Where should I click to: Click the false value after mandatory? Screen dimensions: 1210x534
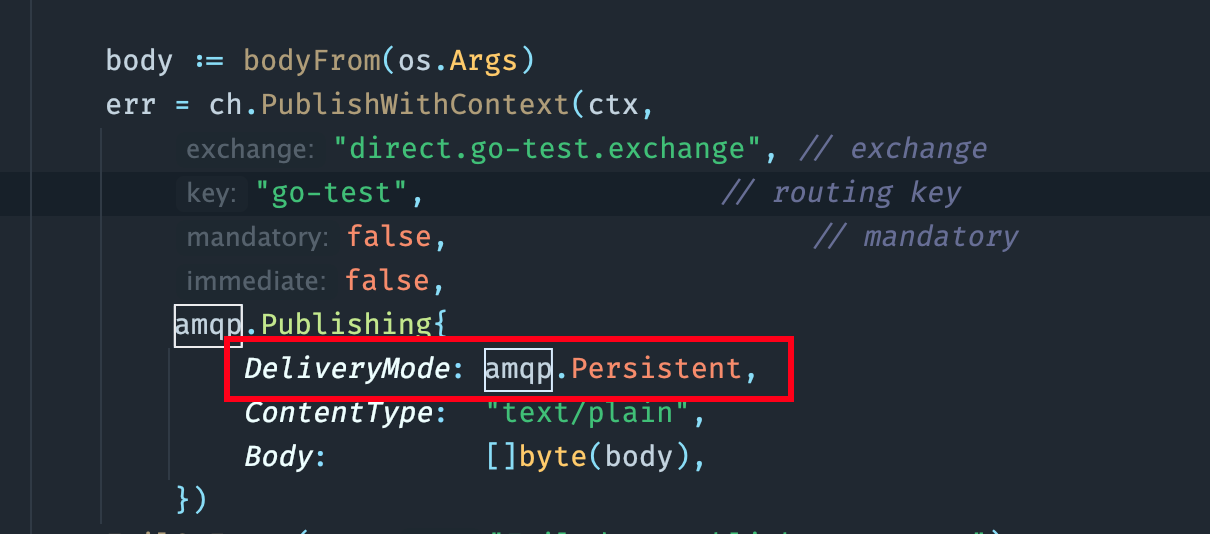tap(388, 237)
